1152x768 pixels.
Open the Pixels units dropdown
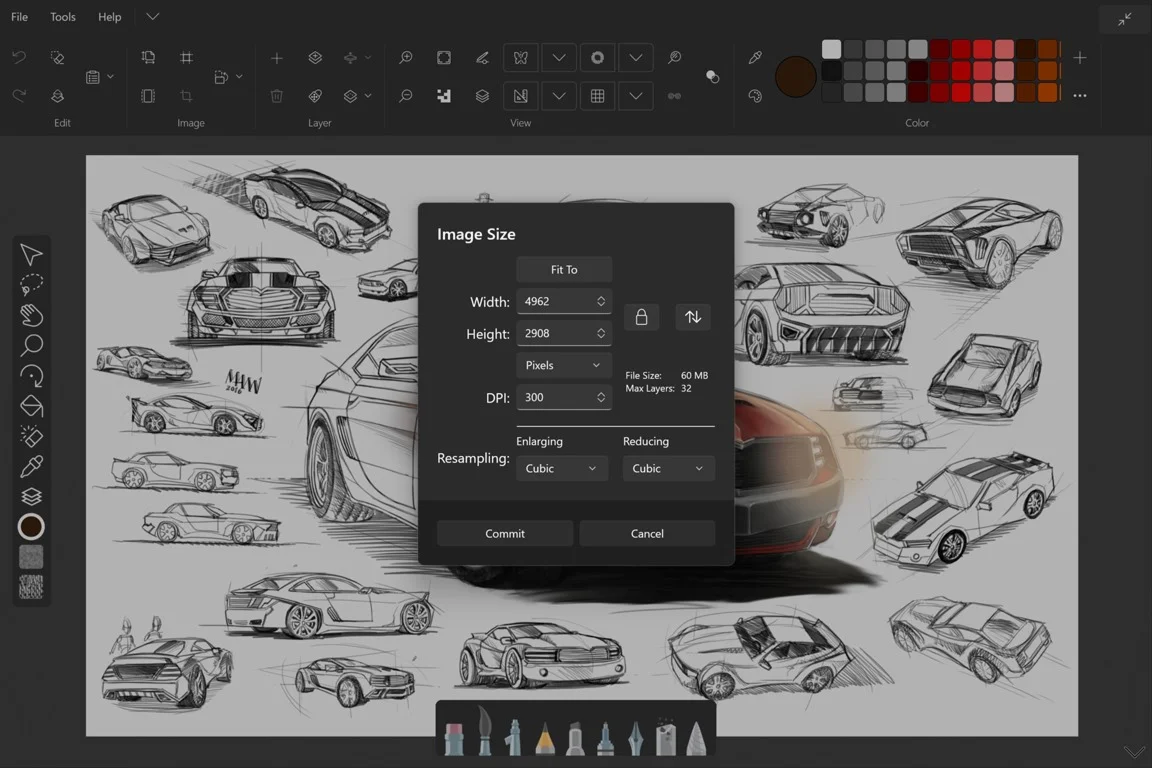tap(563, 365)
